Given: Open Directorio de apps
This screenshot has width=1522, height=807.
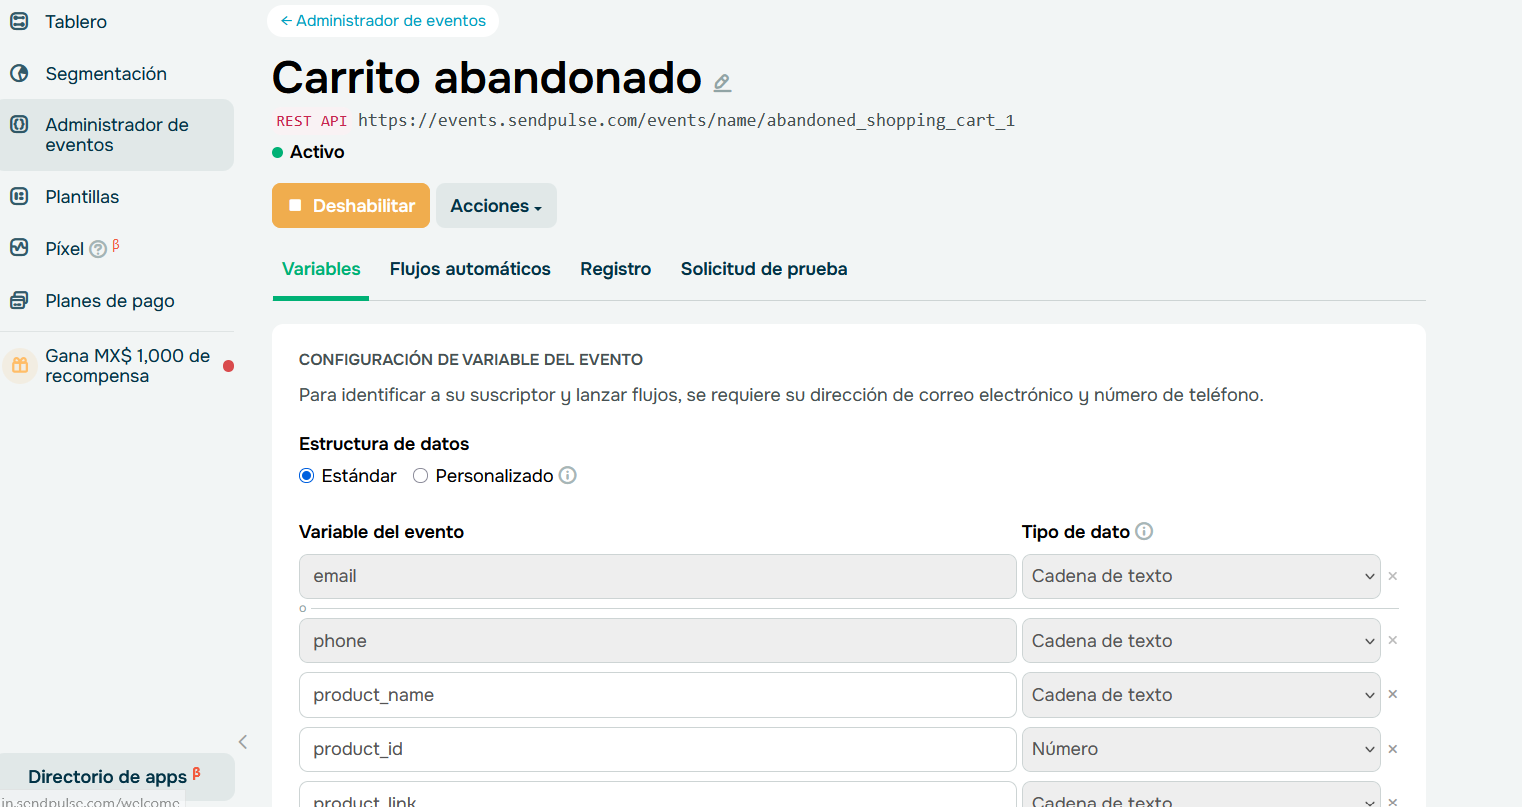Looking at the screenshot, I should (117, 777).
